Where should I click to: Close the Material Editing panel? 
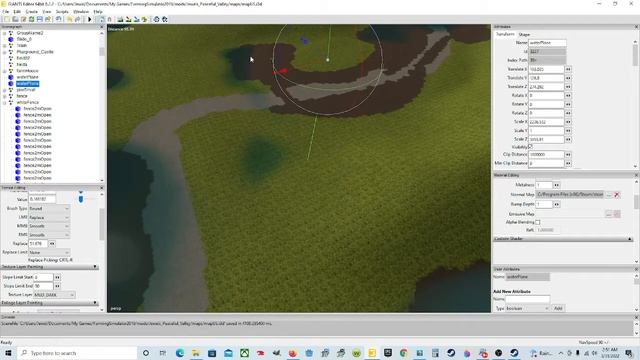pyautogui.click(x=636, y=175)
